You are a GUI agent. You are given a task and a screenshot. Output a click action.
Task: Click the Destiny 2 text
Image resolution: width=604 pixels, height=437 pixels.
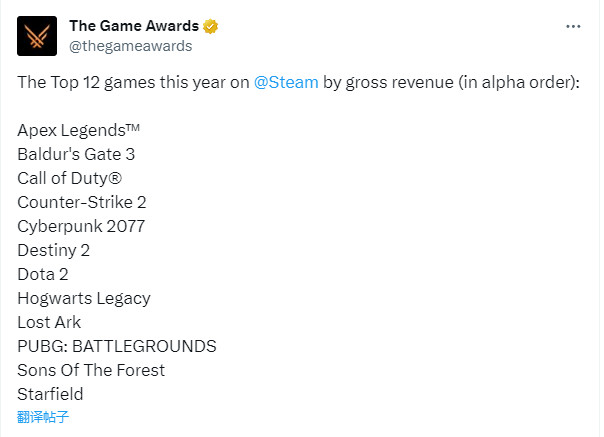pos(54,250)
